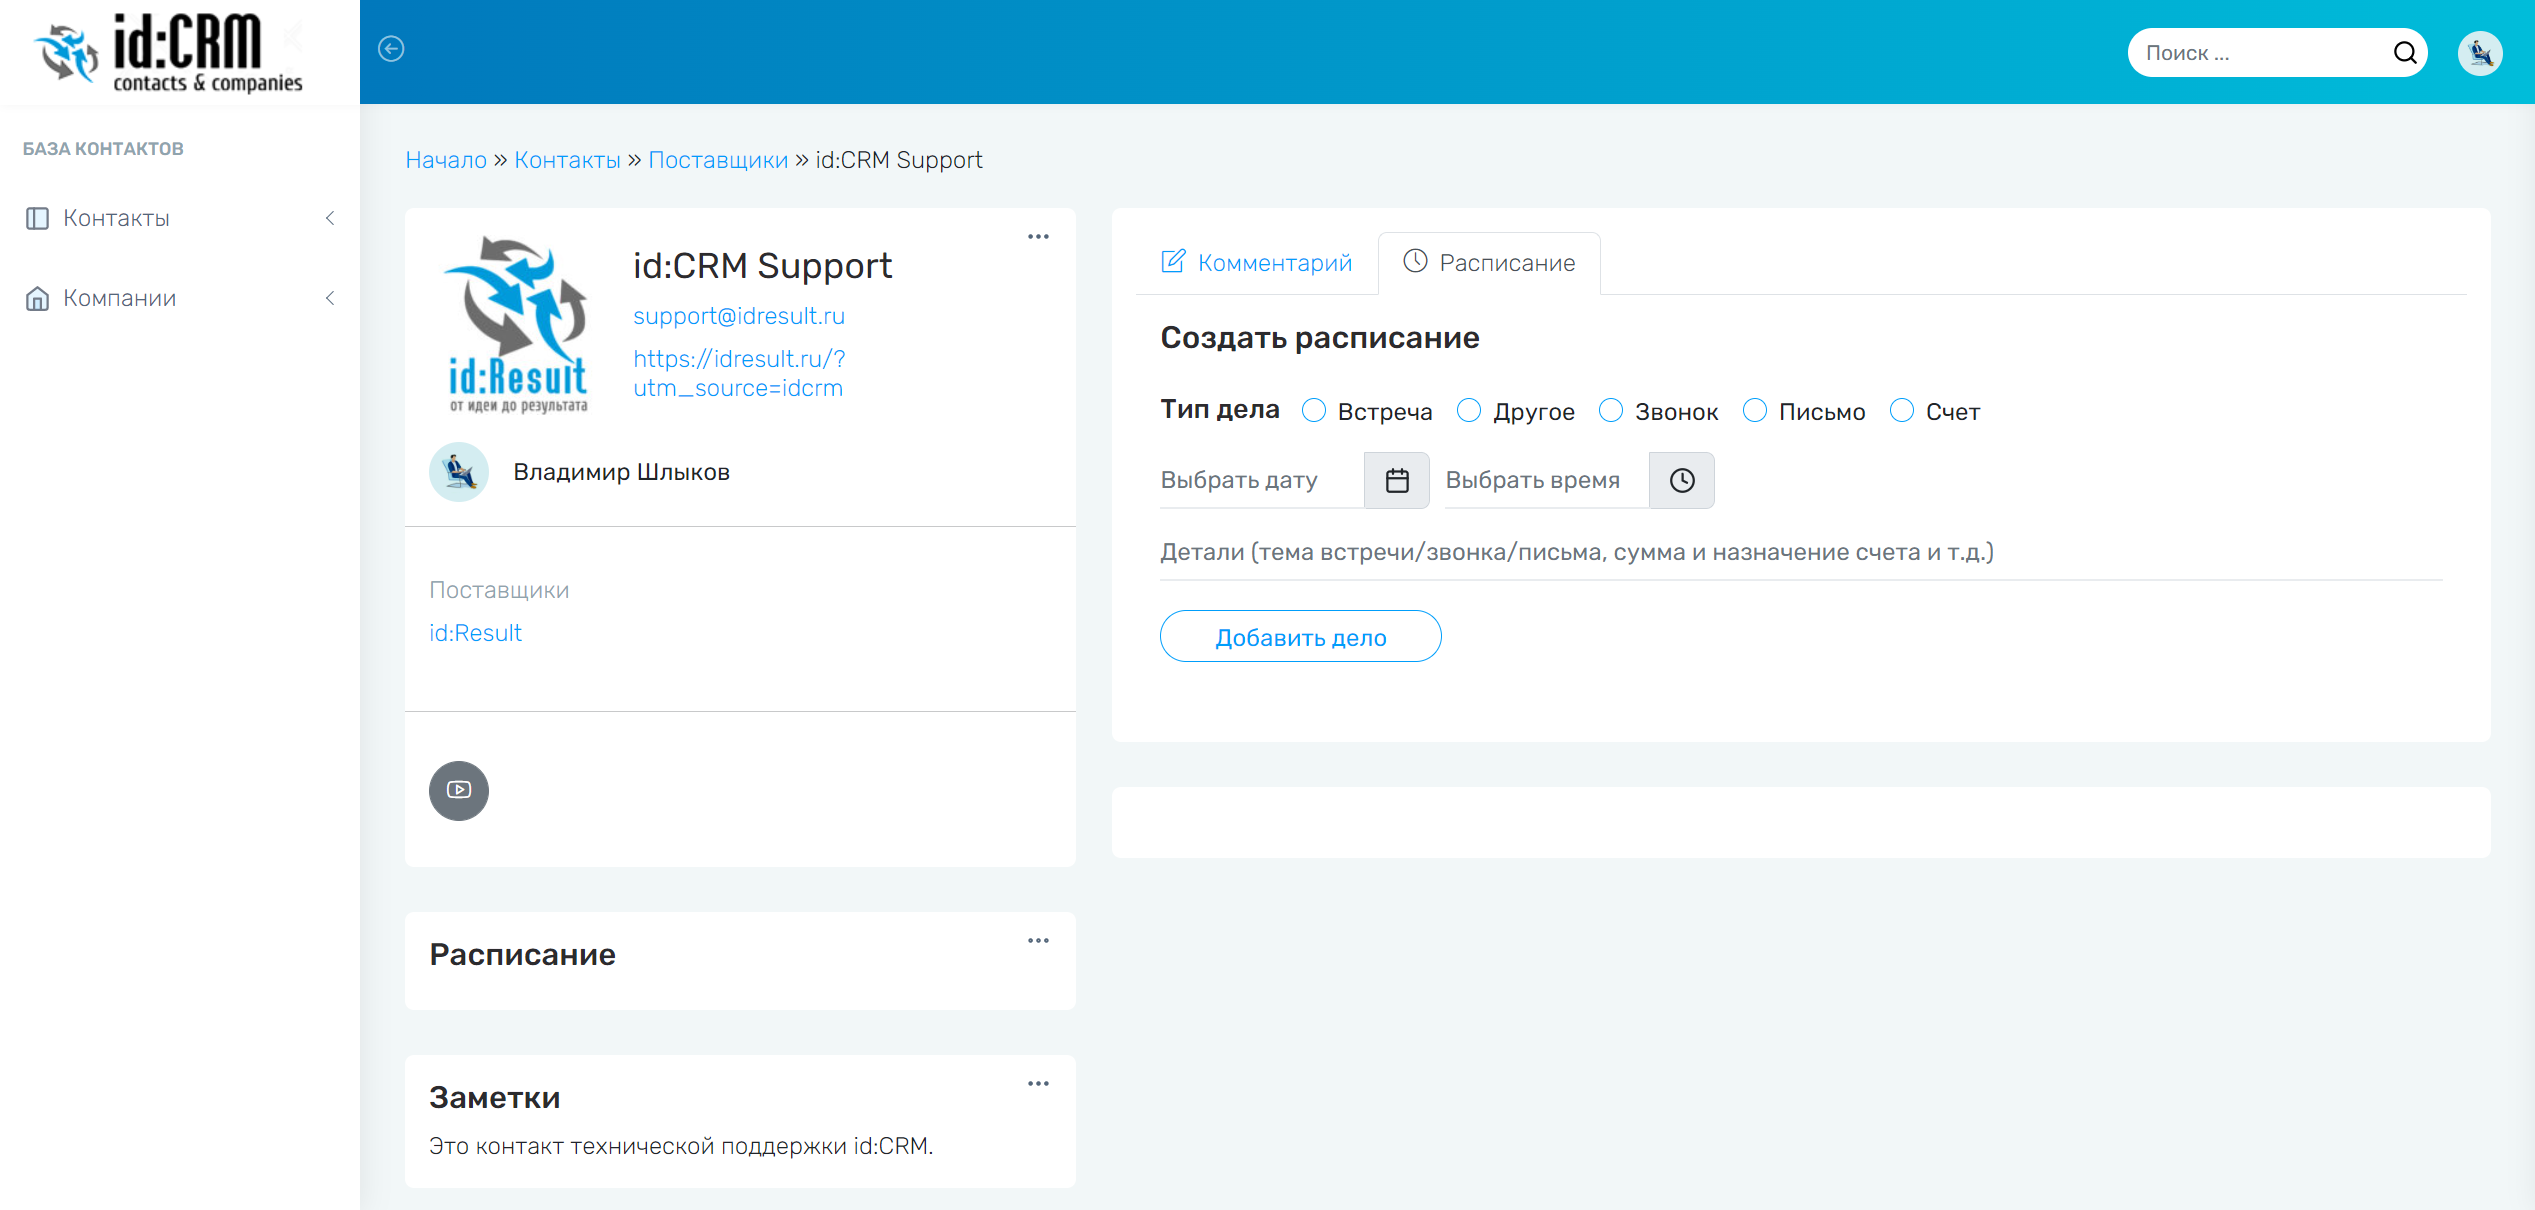This screenshot has height=1210, width=2535.
Task: Open the user avatar menu in header
Action: click(2480, 53)
